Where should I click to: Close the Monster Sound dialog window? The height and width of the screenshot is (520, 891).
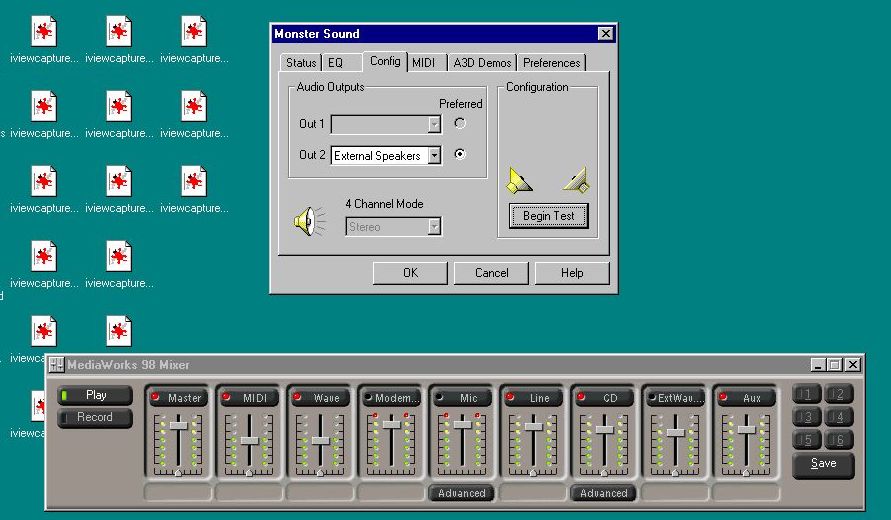pos(606,34)
